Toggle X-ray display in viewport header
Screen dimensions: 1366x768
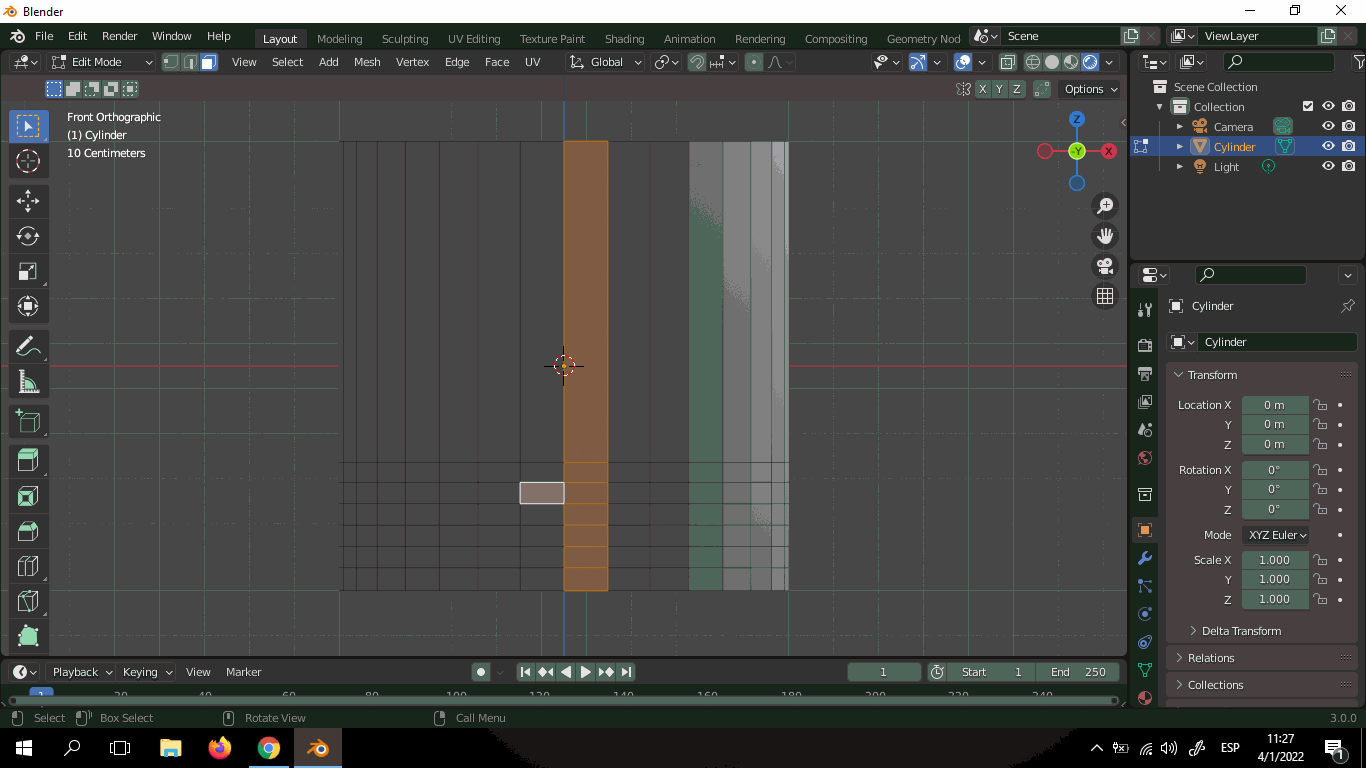point(1009,62)
